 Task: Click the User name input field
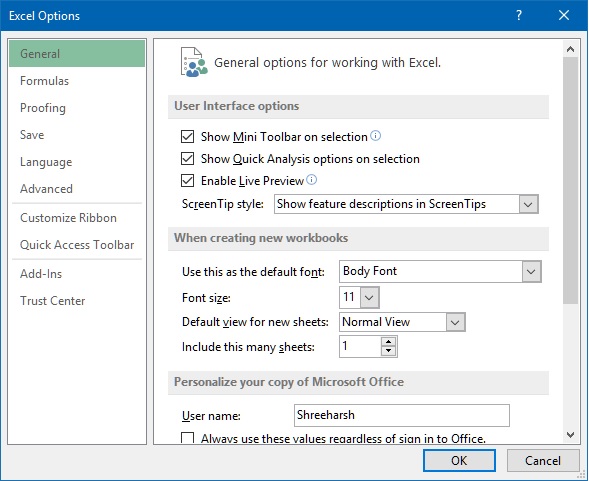coord(402,415)
